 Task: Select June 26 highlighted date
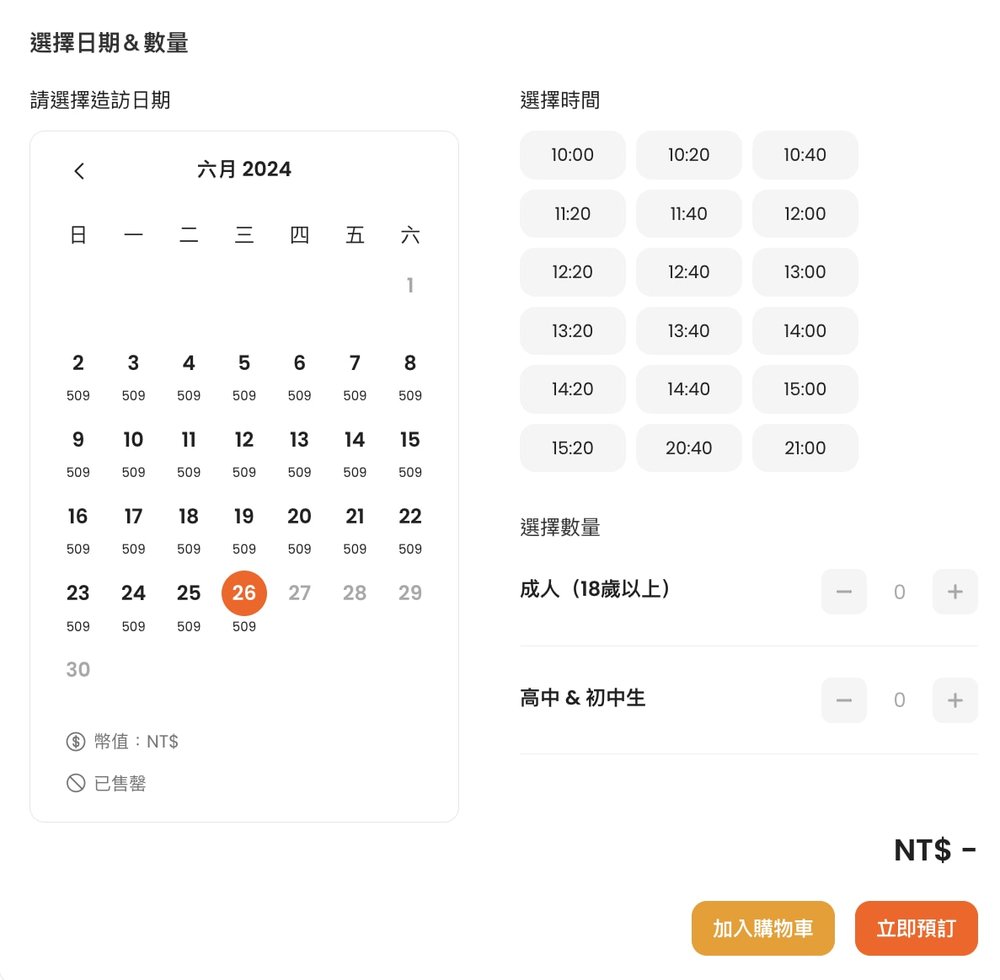(244, 593)
